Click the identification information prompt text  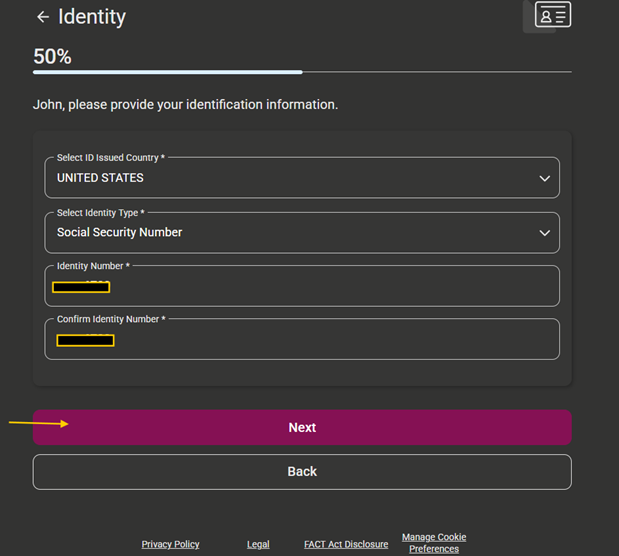186,105
